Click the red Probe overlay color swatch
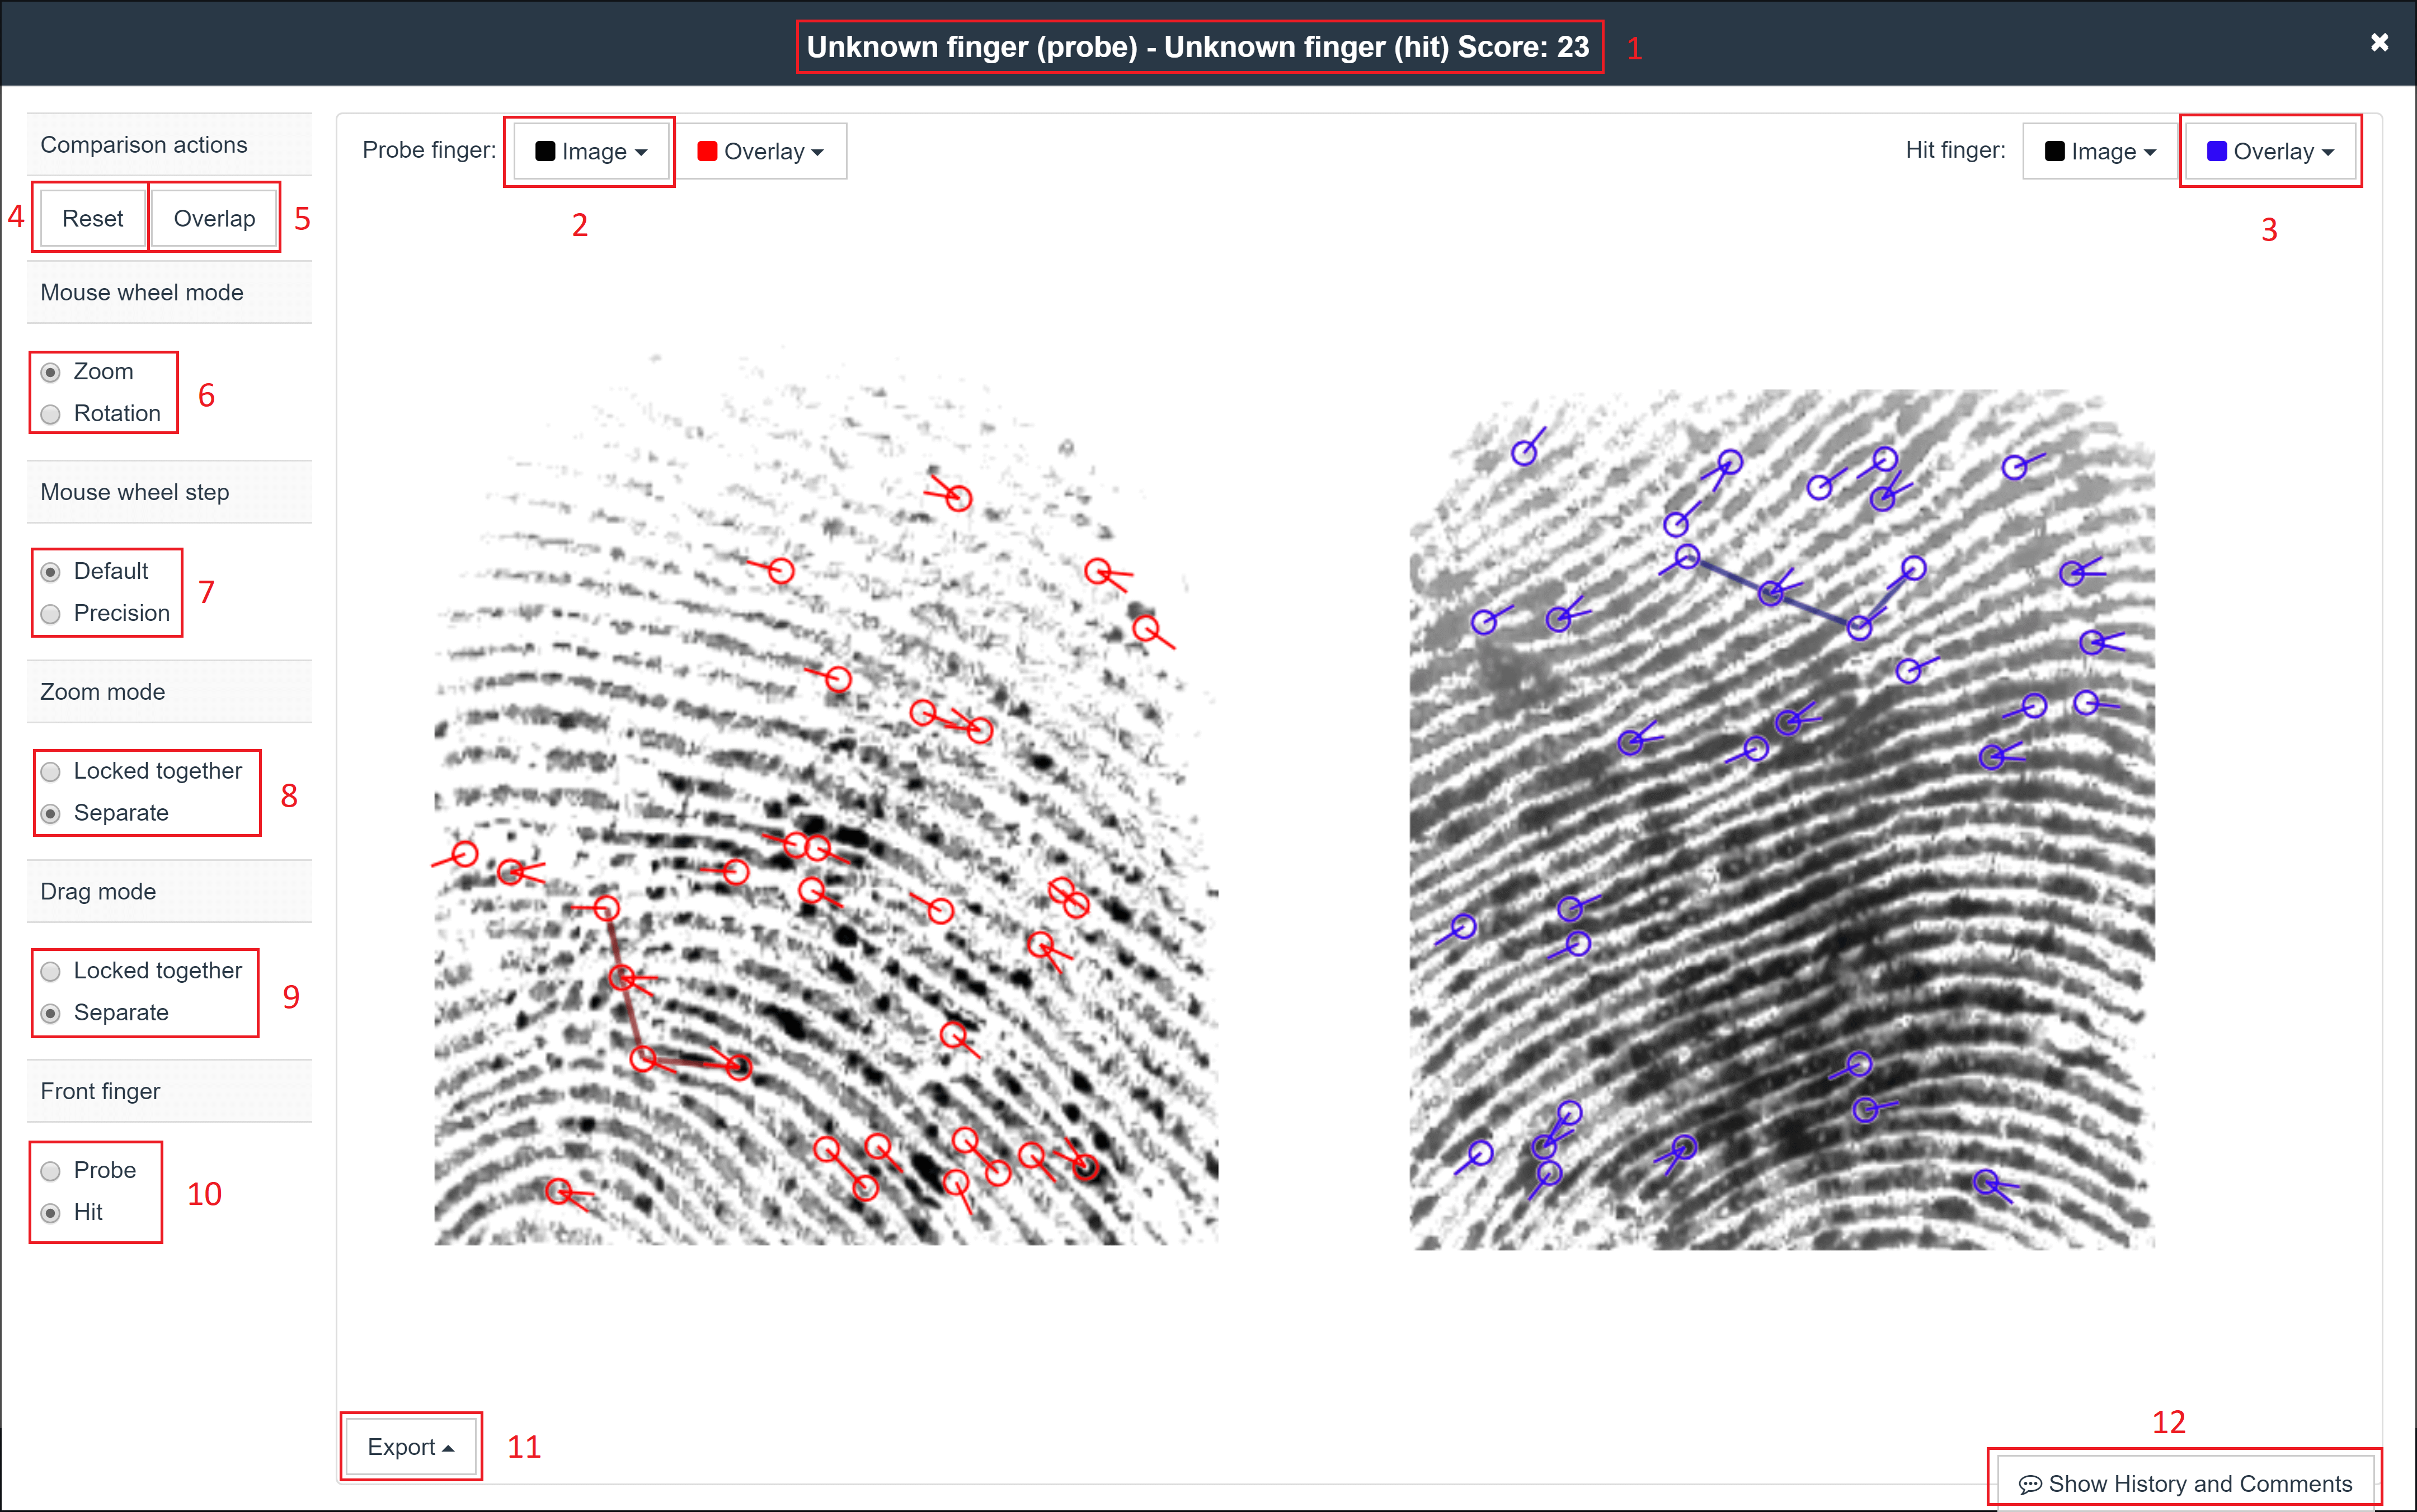2417x1512 pixels. point(707,151)
